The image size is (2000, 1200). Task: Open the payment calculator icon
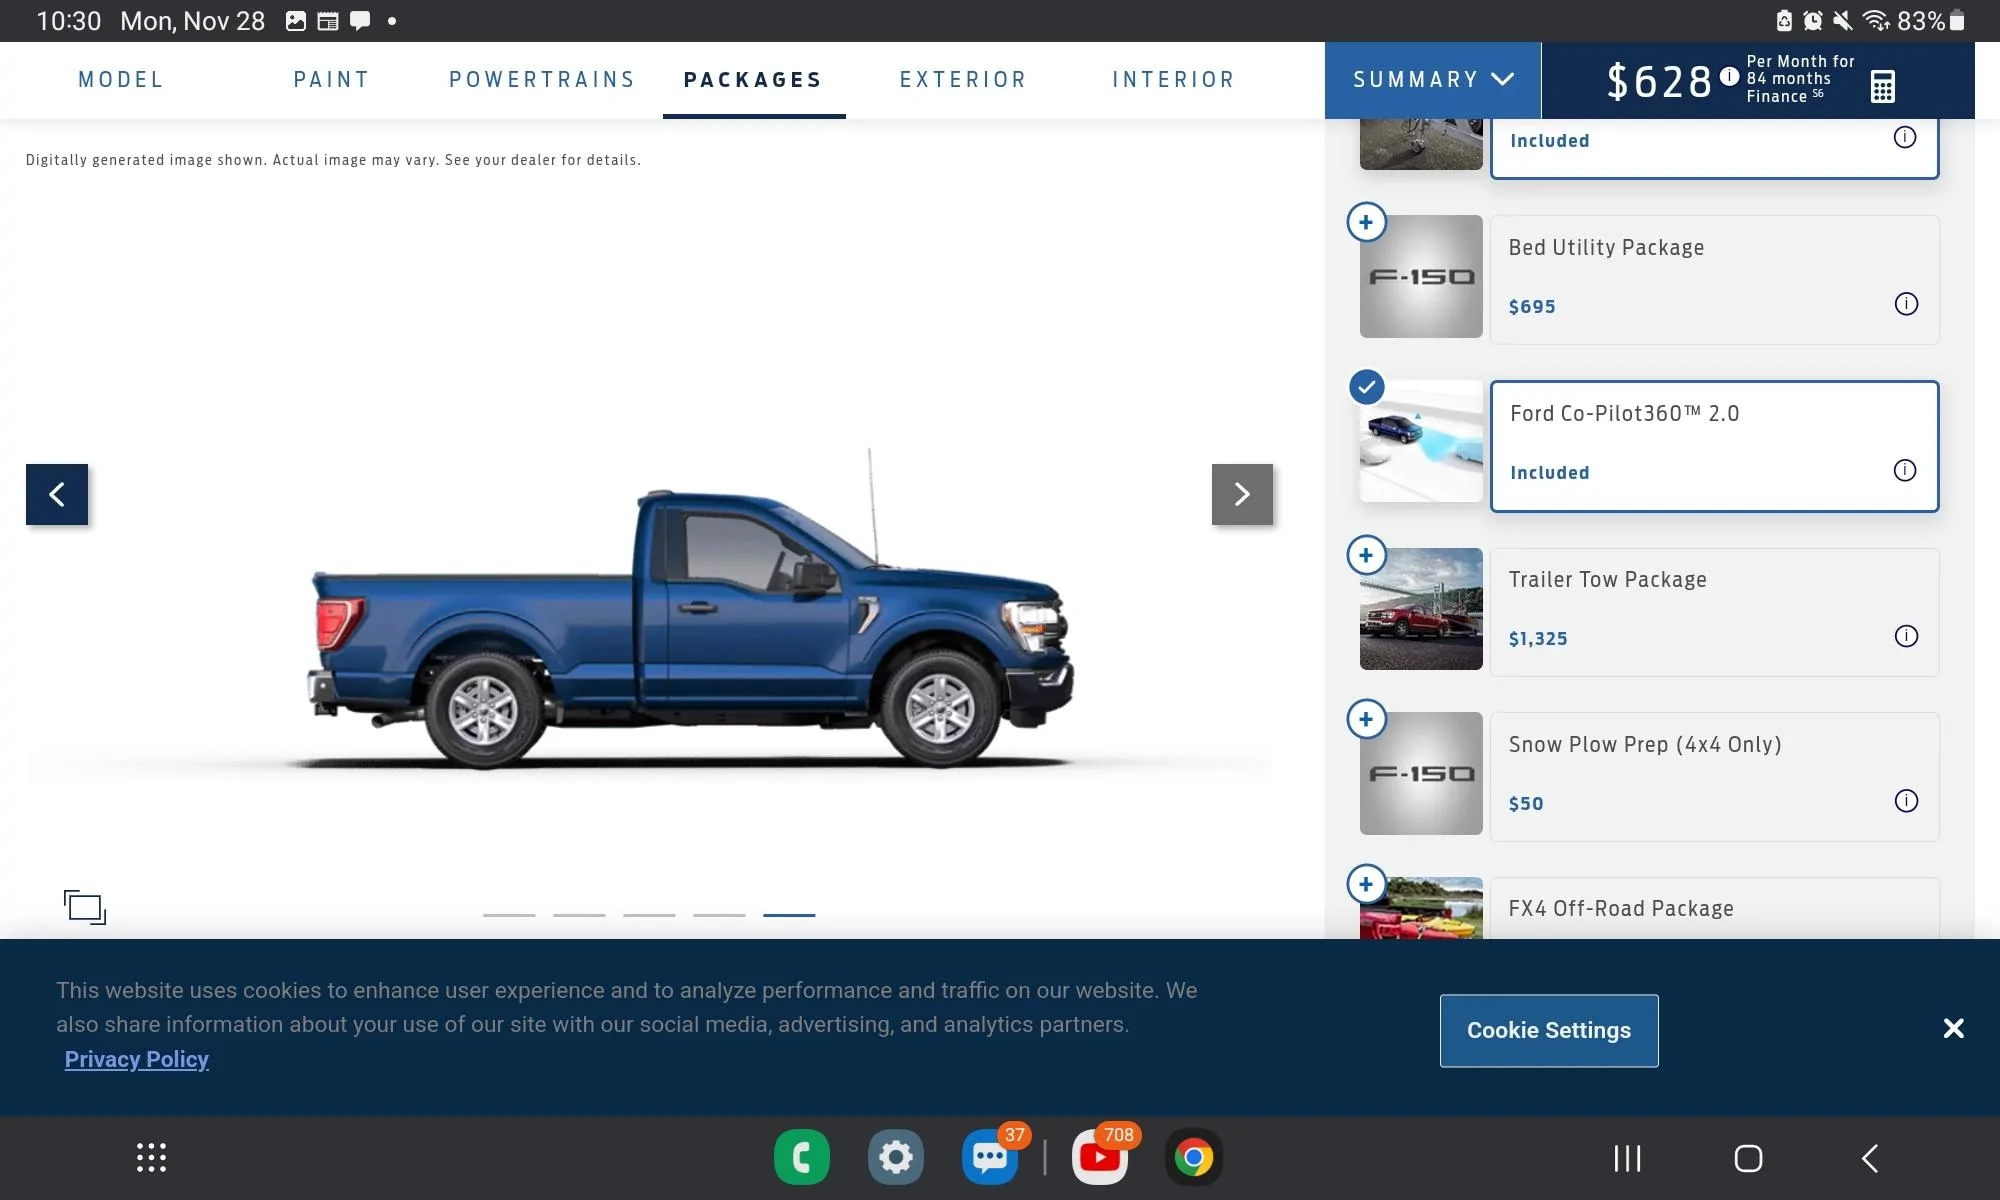click(1882, 86)
